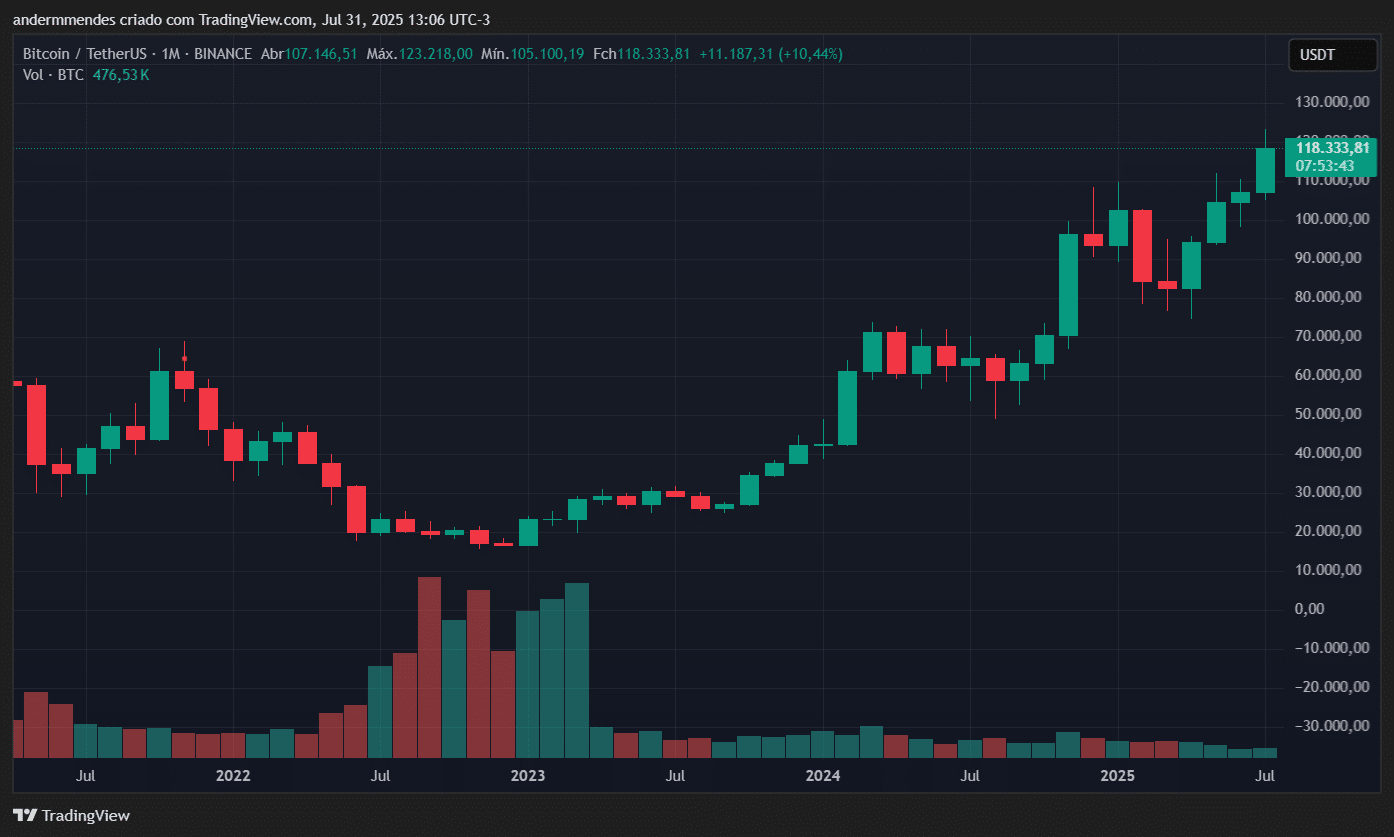The width and height of the screenshot is (1394, 837).
Task: Click the candle countdown 07:53:43
Action: click(1325, 166)
